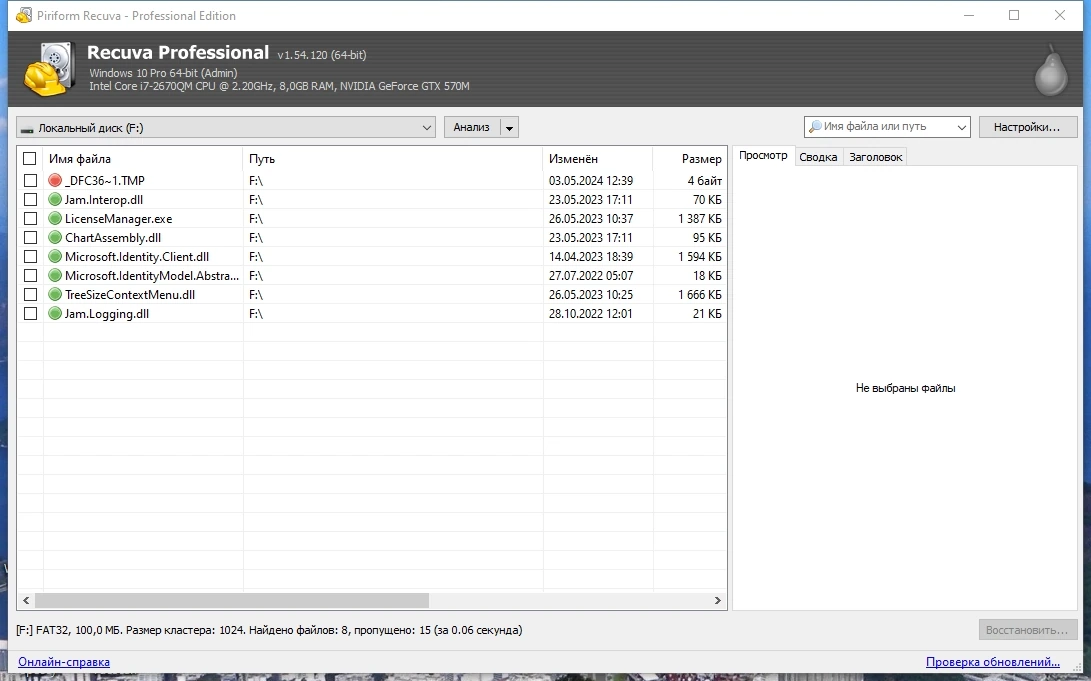1091x681 pixels.
Task: Click the size value 4 байт
Action: click(x=705, y=180)
